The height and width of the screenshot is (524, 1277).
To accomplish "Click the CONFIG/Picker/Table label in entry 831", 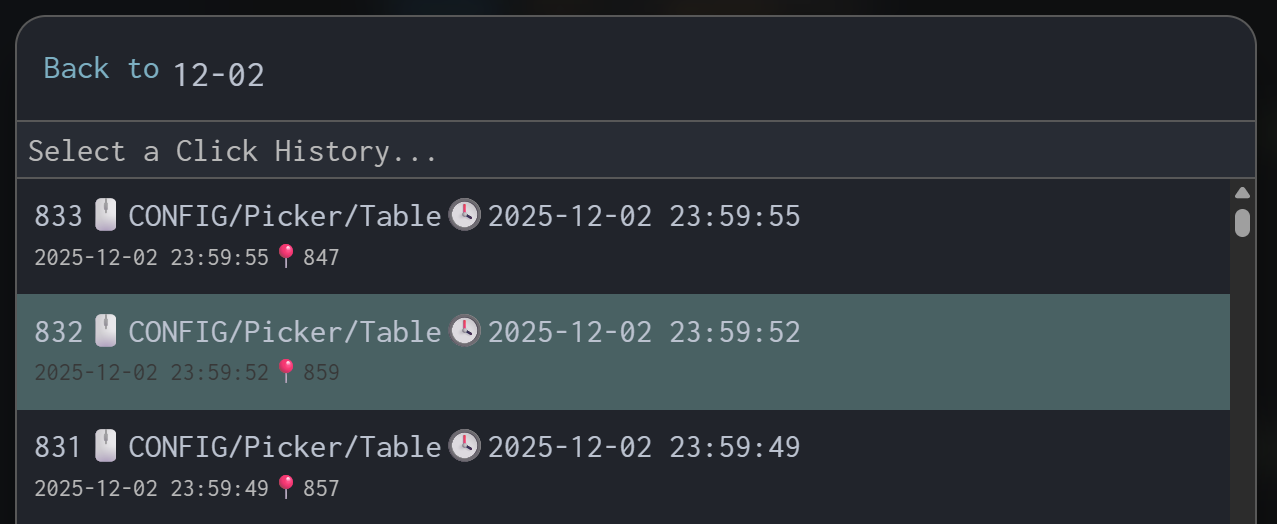I will (285, 447).
